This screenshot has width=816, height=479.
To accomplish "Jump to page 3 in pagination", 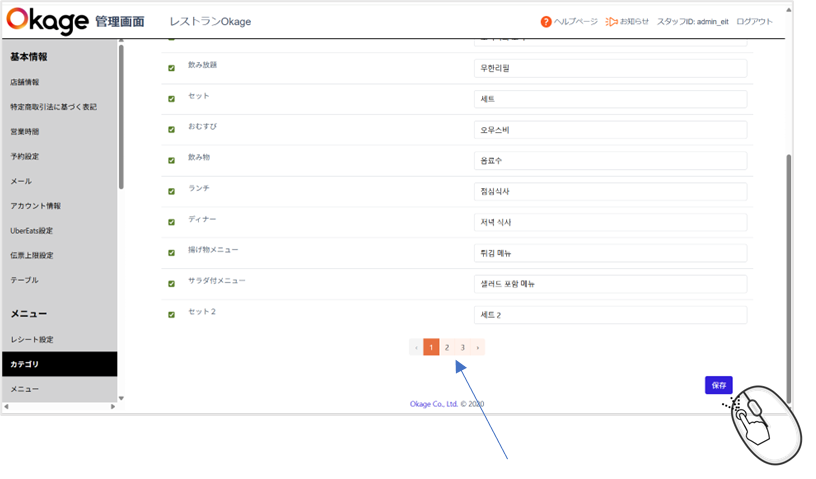I will pos(463,347).
